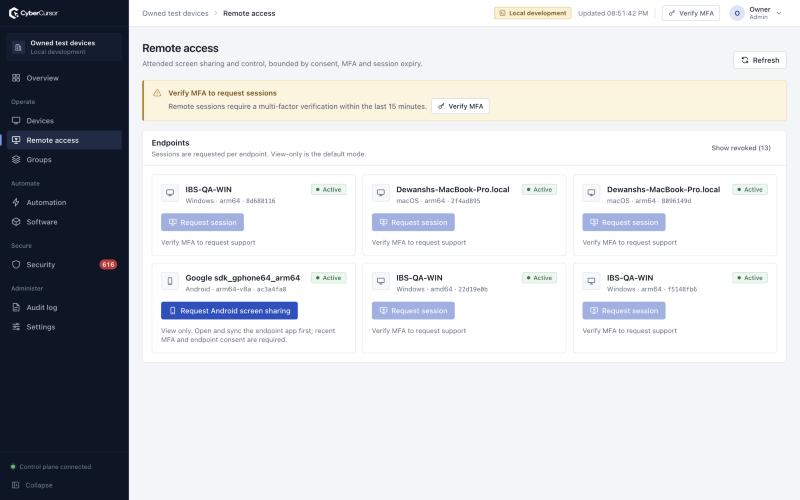Click 'Windows · amd64 · 22d19e8b' text
This screenshot has width=800, height=500.
[442, 289]
